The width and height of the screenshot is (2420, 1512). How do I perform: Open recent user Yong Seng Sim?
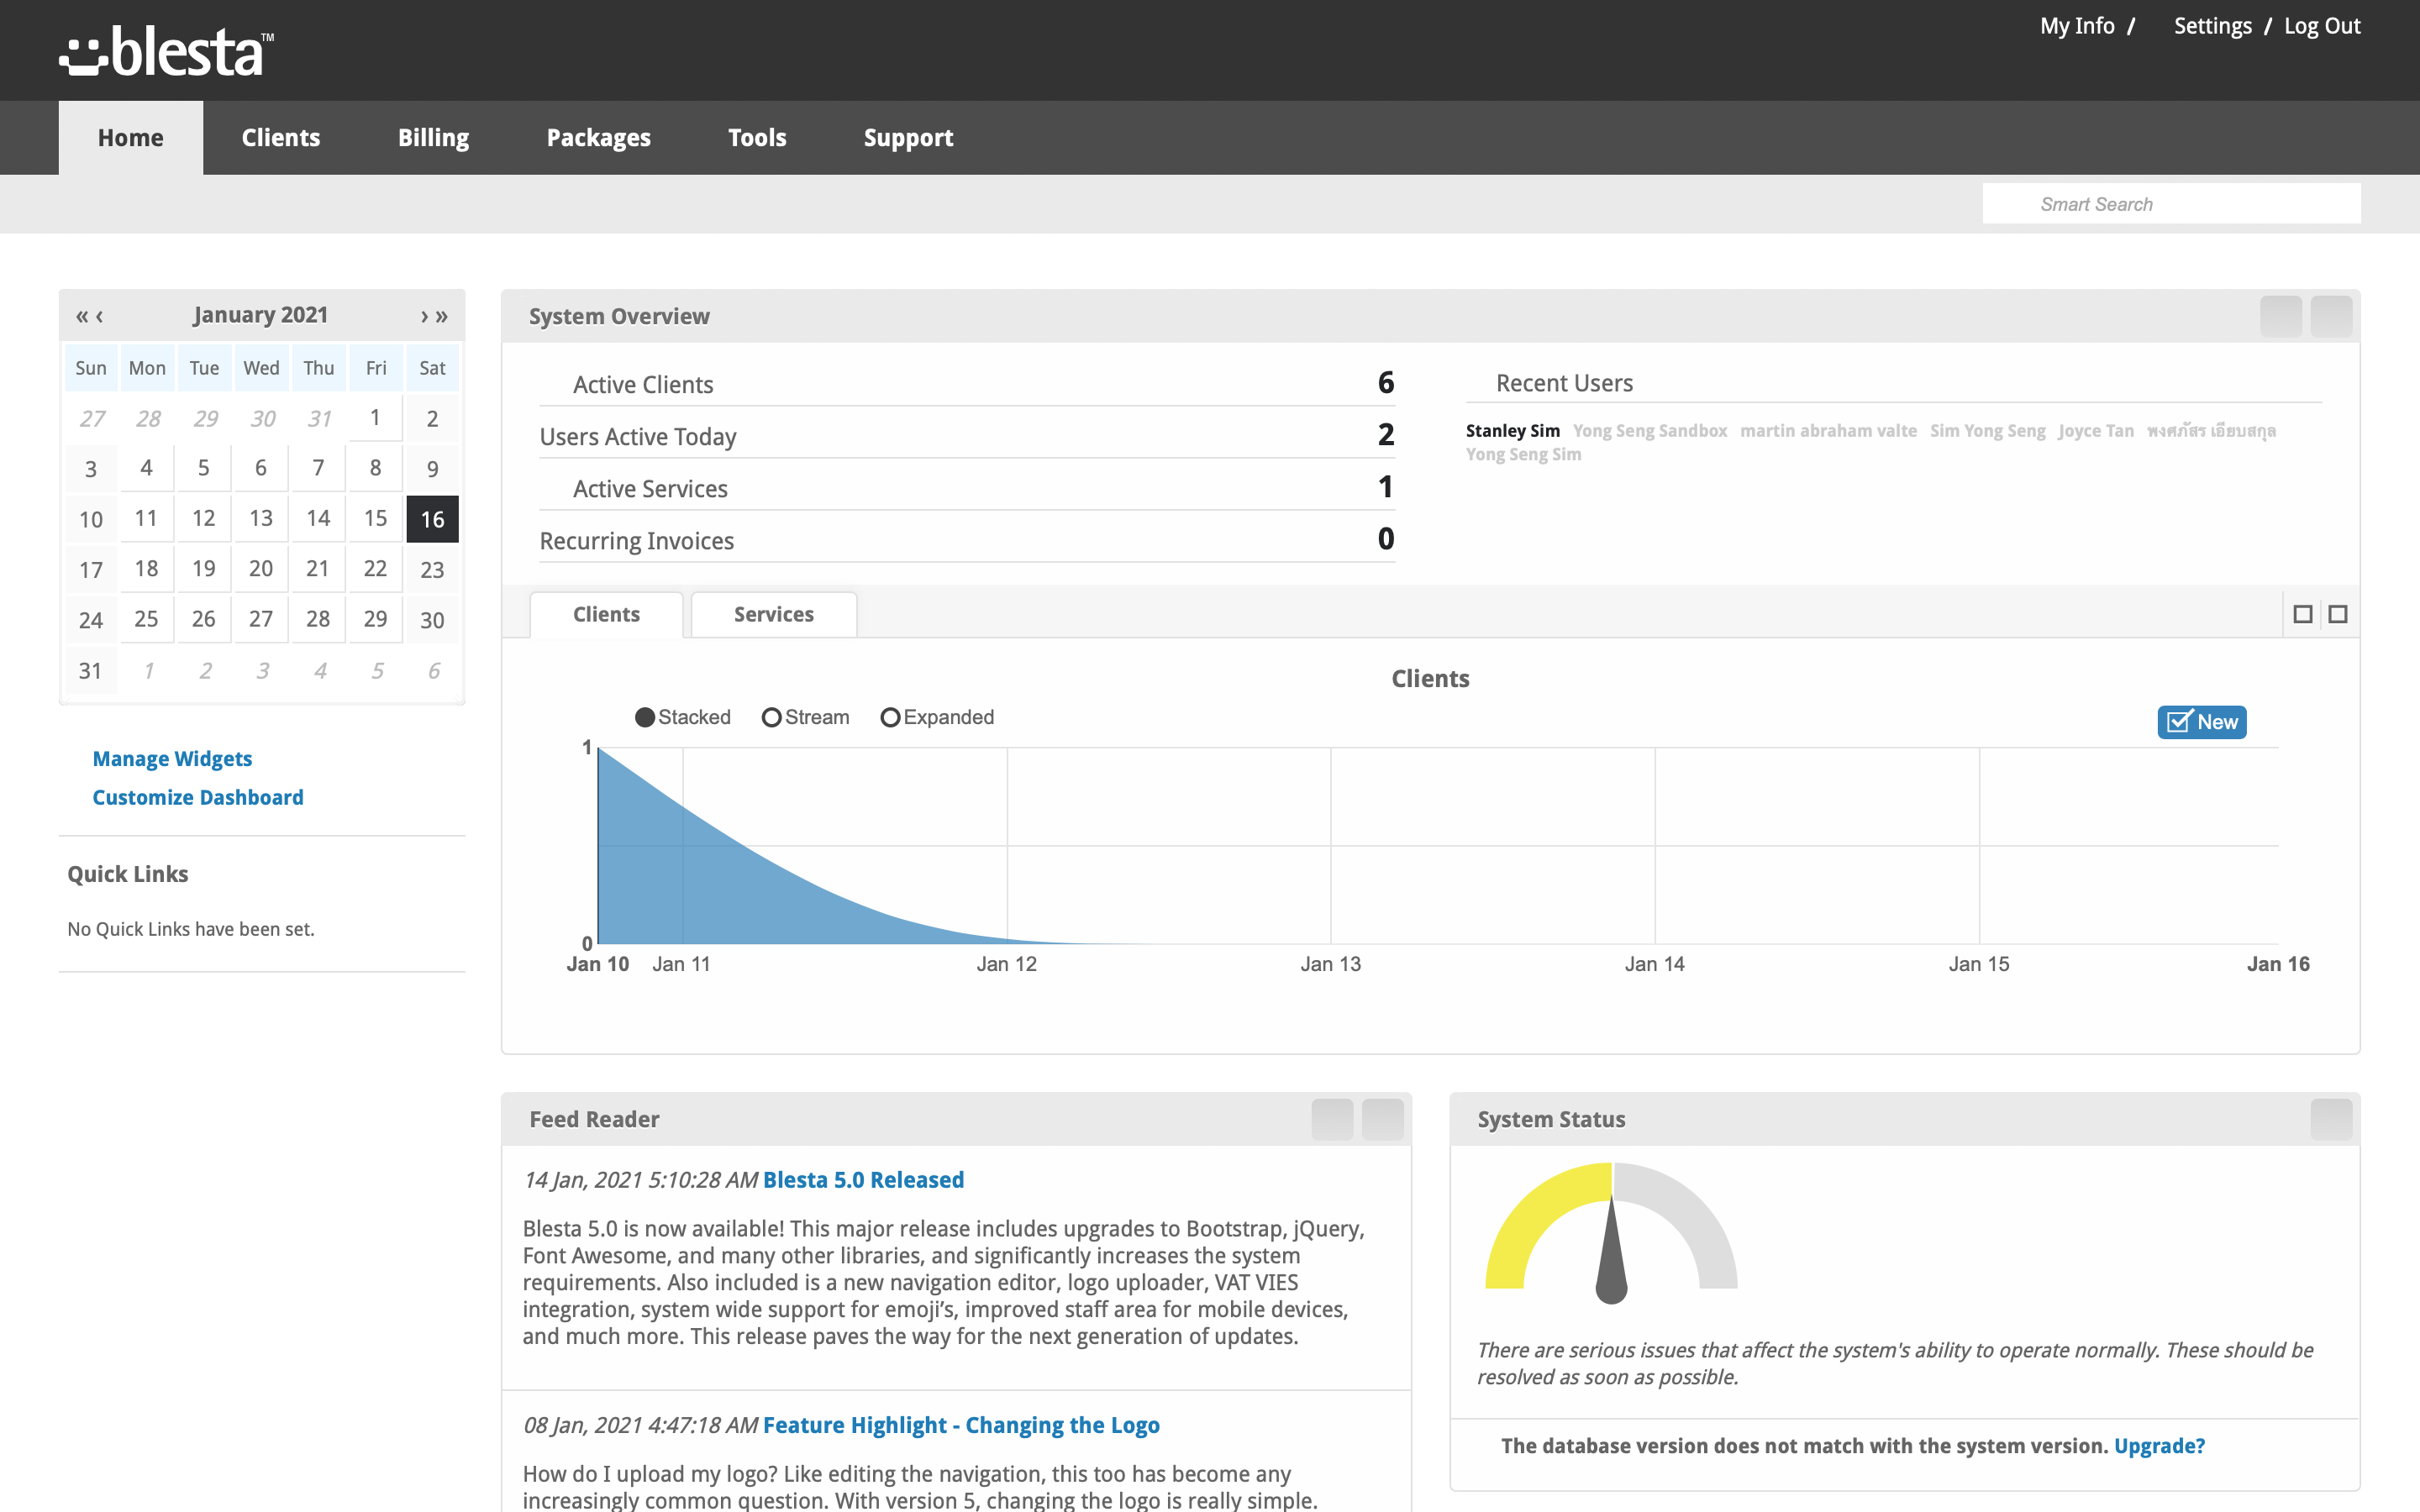pos(1523,455)
